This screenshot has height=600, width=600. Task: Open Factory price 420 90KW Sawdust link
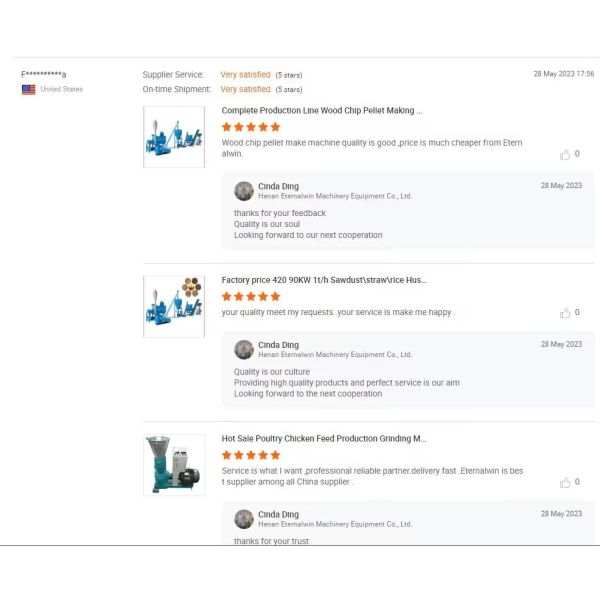coord(324,280)
